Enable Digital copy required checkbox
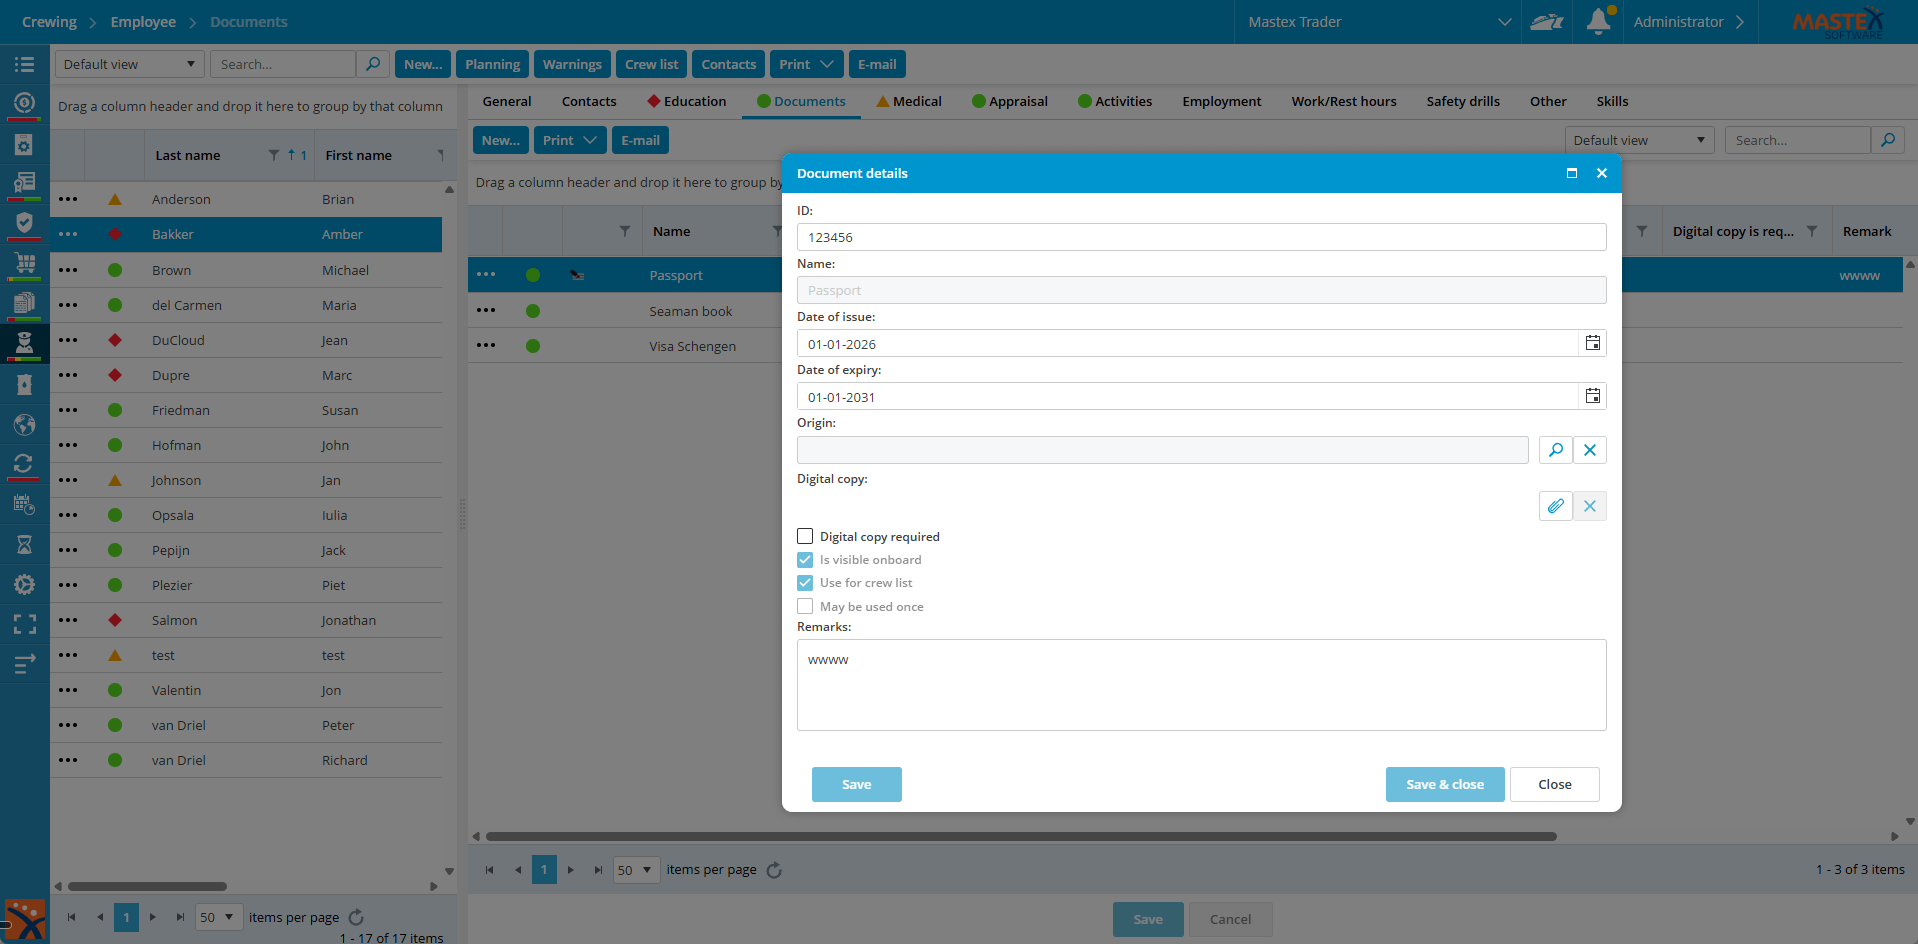The width and height of the screenshot is (1918, 944). click(x=805, y=536)
